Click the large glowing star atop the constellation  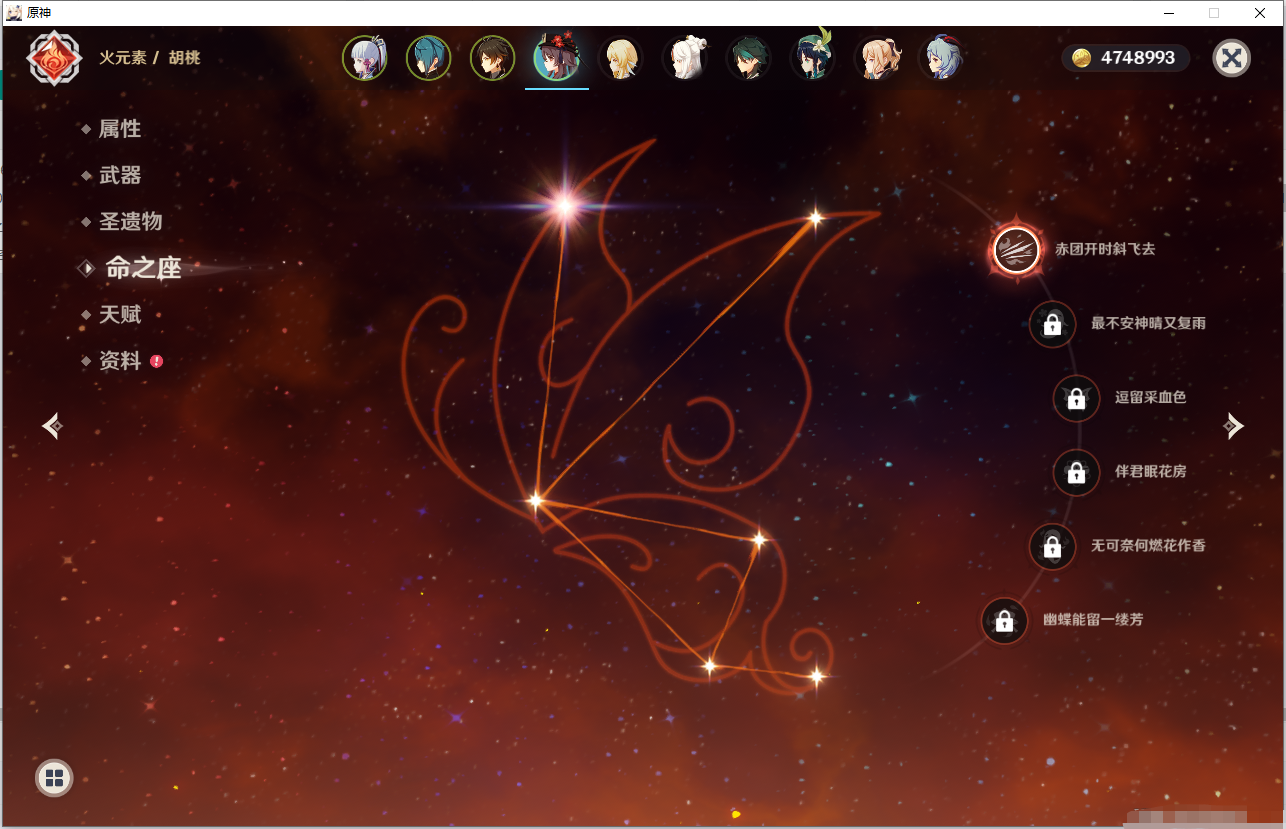point(565,207)
